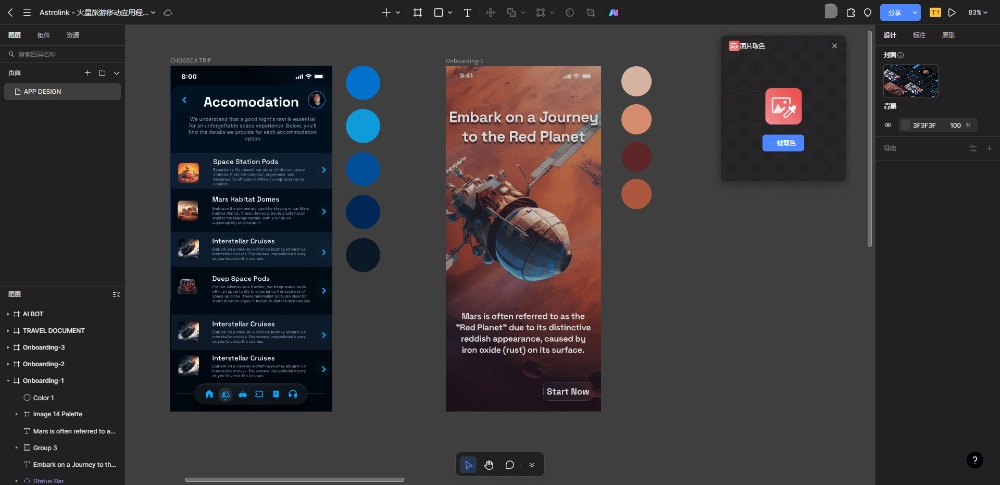Click the back arrow at top left
The height and width of the screenshot is (485, 1000).
(10, 13)
